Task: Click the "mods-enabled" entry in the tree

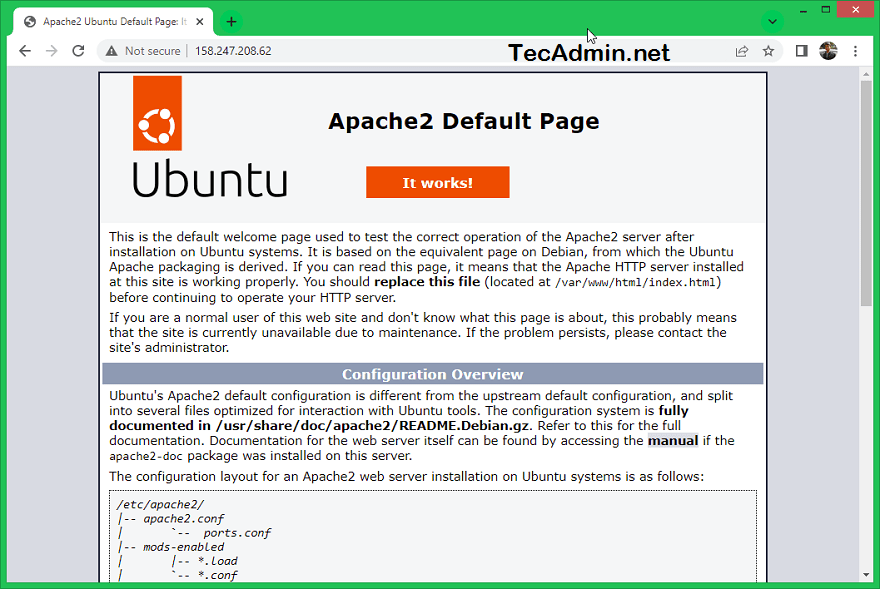Action: coord(184,547)
